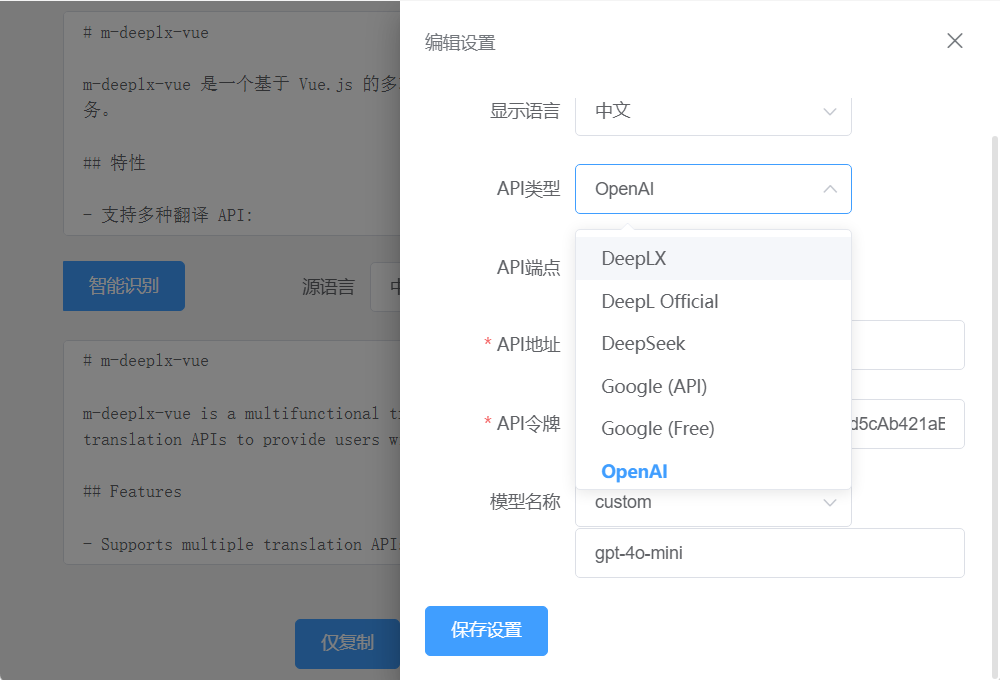Click the up arrow in API类型 select
1000x680 pixels.
point(829,189)
